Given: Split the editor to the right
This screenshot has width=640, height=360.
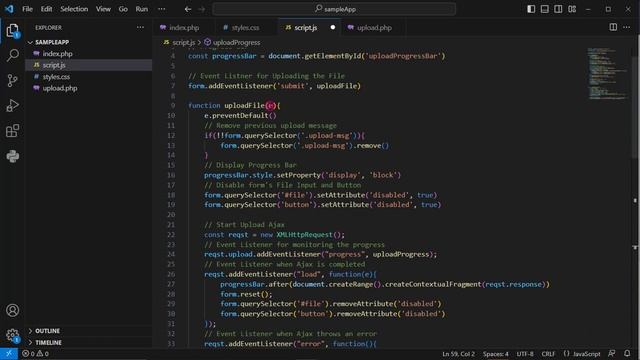Looking at the screenshot, I should pos(613,27).
